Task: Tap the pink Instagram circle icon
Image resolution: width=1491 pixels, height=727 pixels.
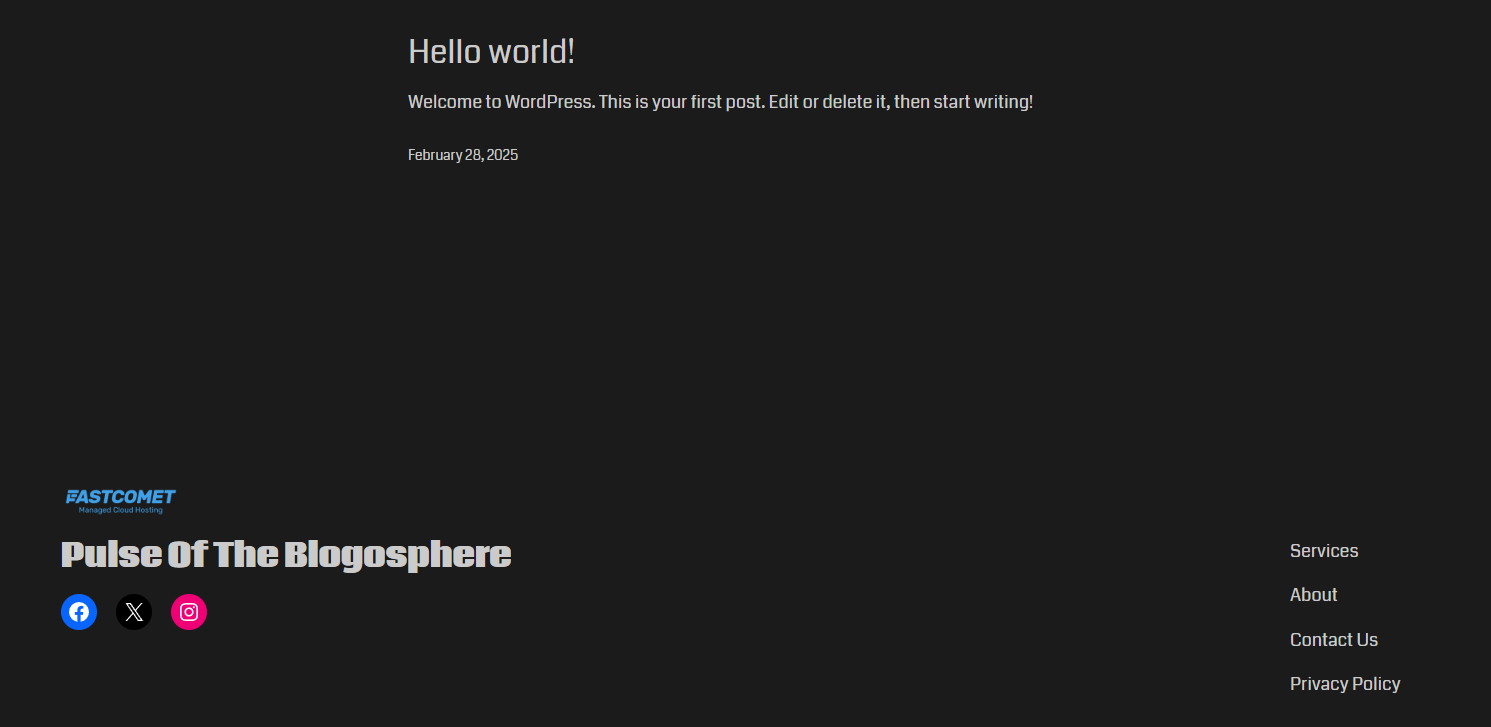Action: [189, 612]
